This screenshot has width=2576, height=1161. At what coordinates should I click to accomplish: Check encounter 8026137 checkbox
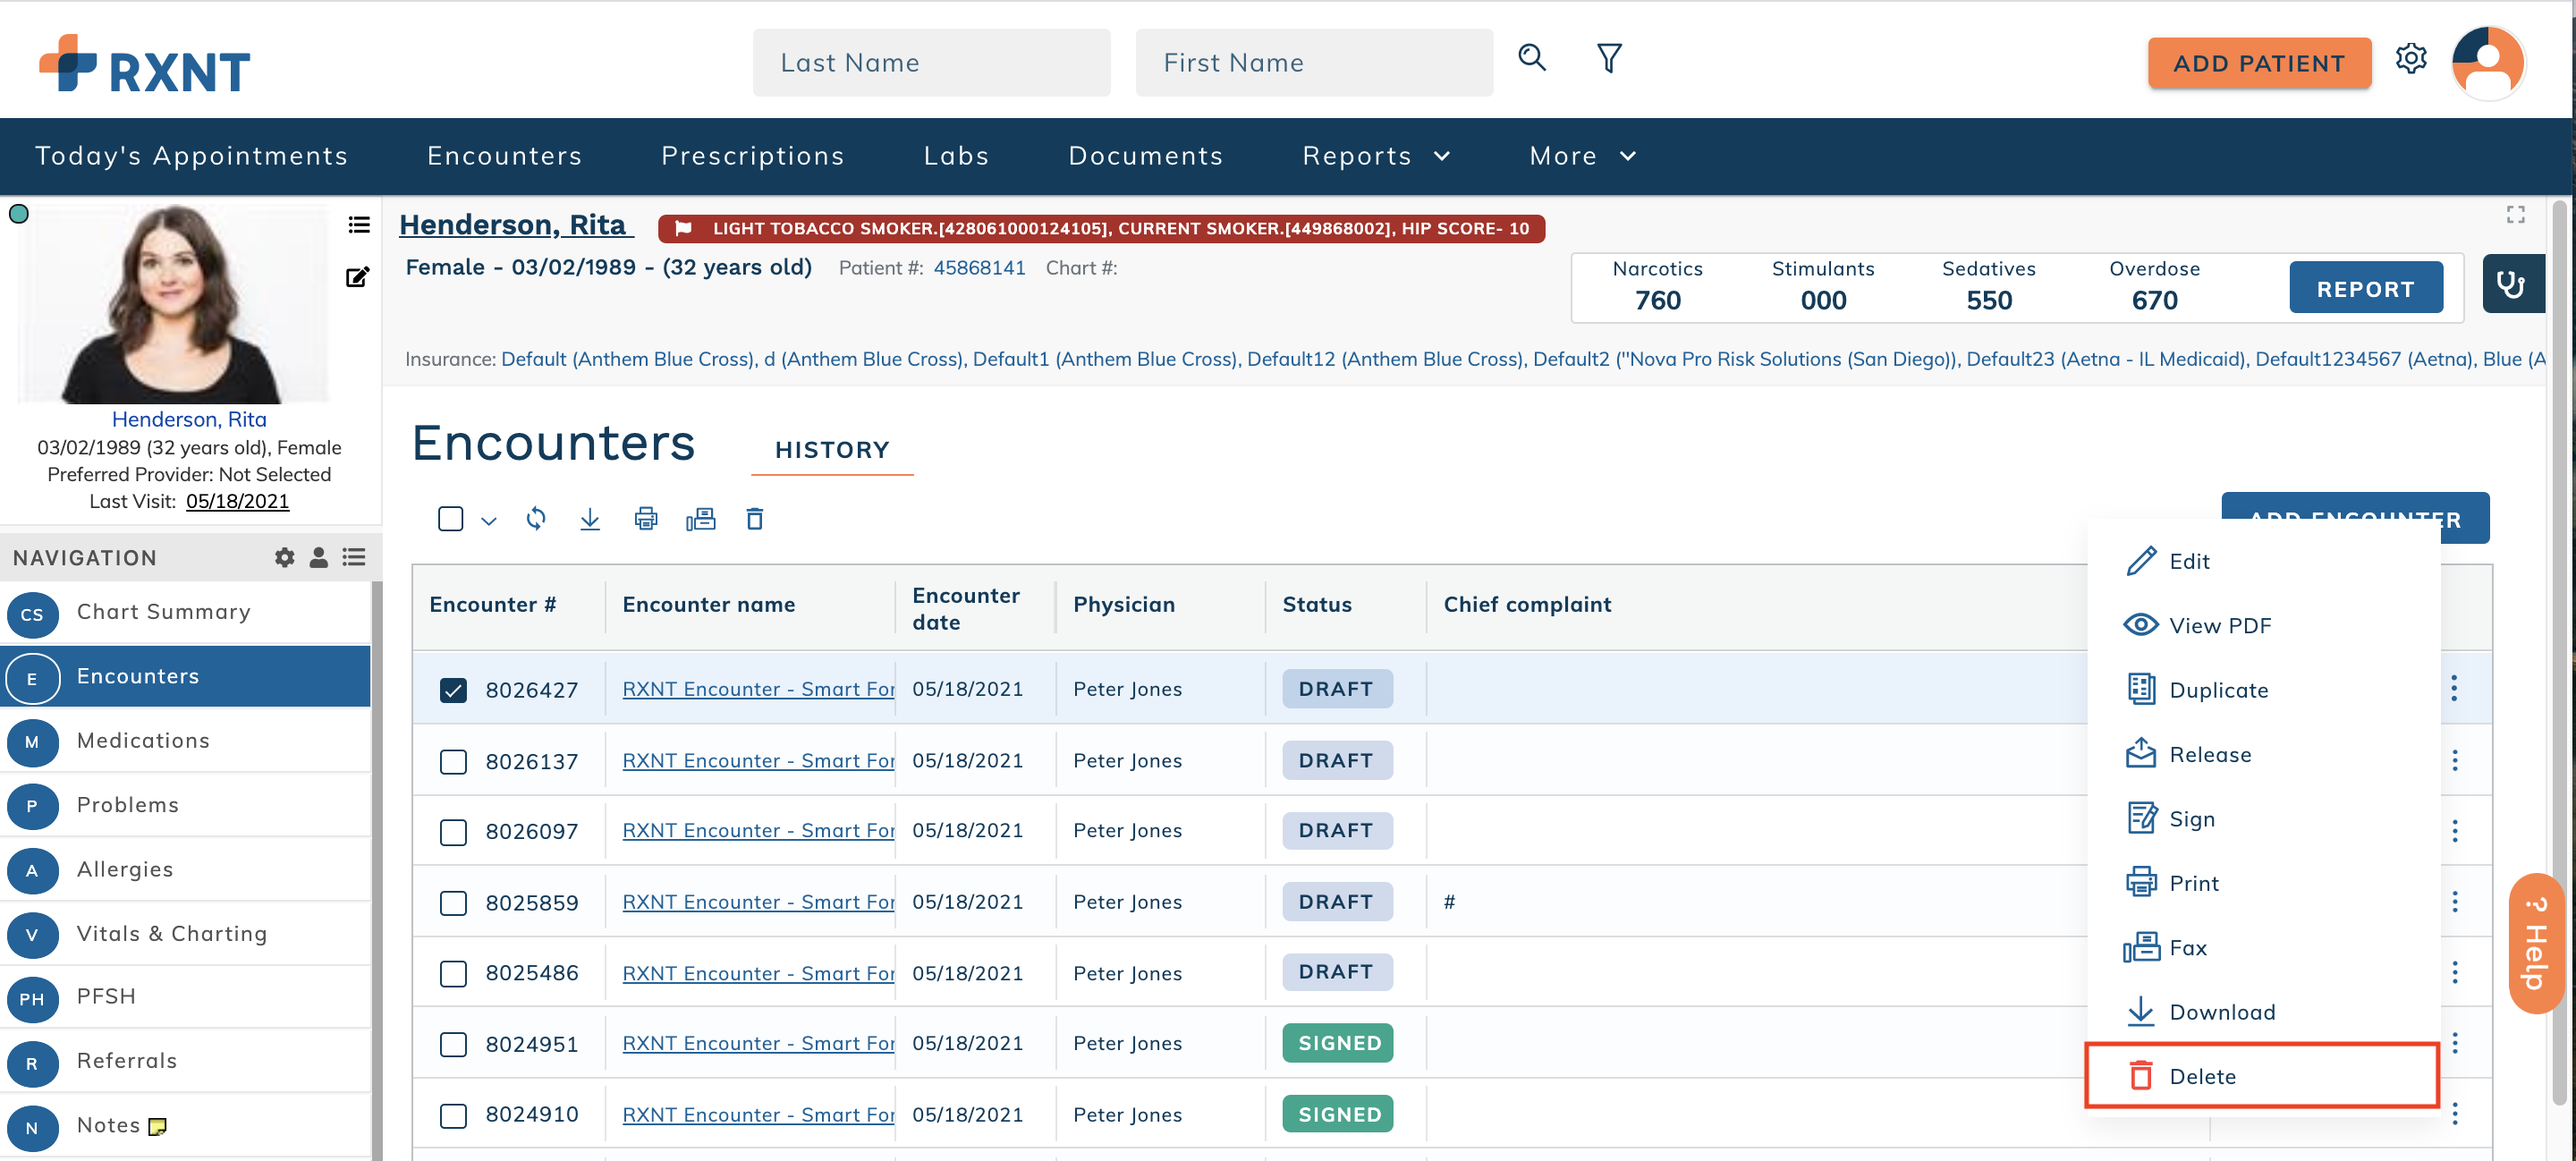click(453, 761)
